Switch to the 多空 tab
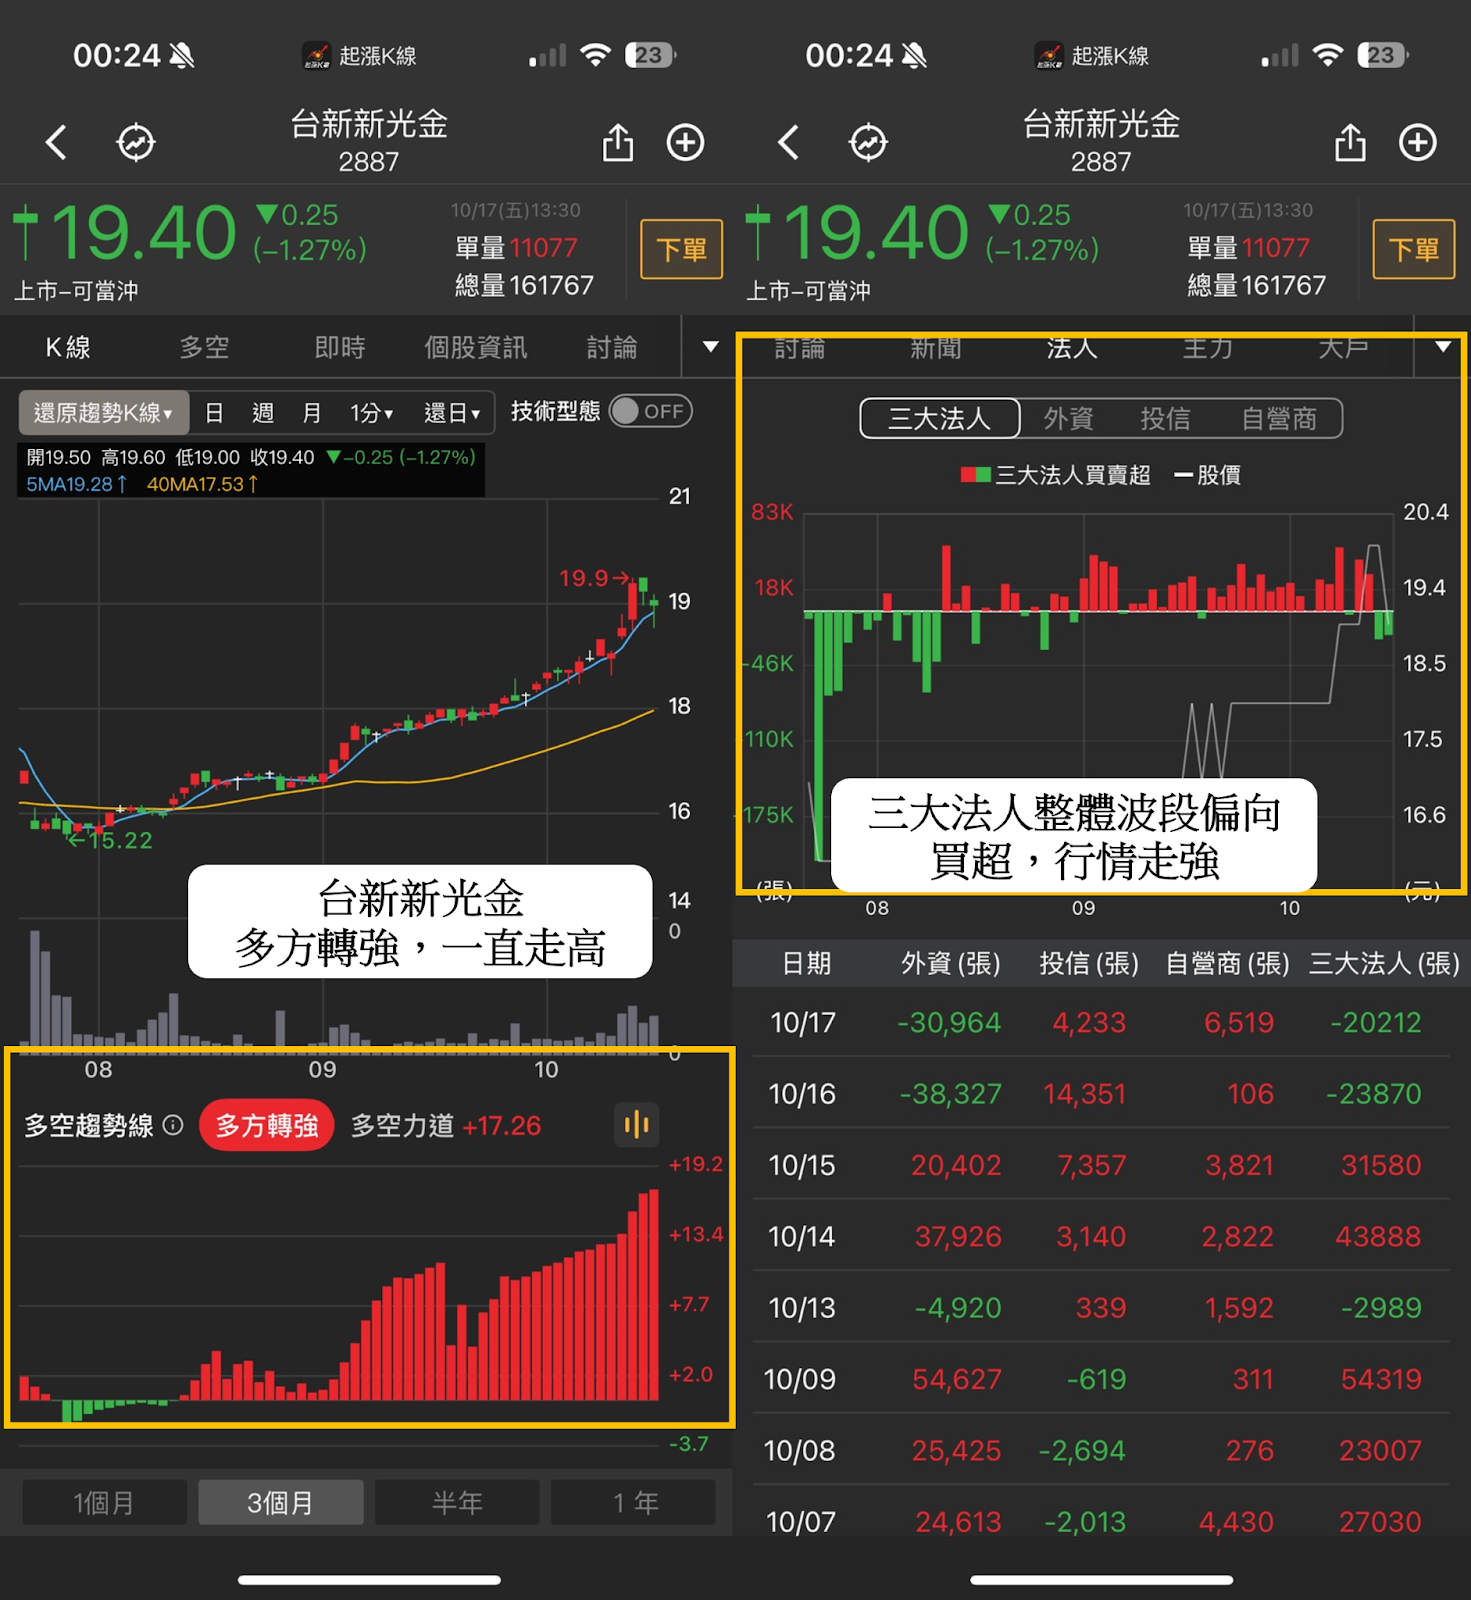 click(x=204, y=348)
